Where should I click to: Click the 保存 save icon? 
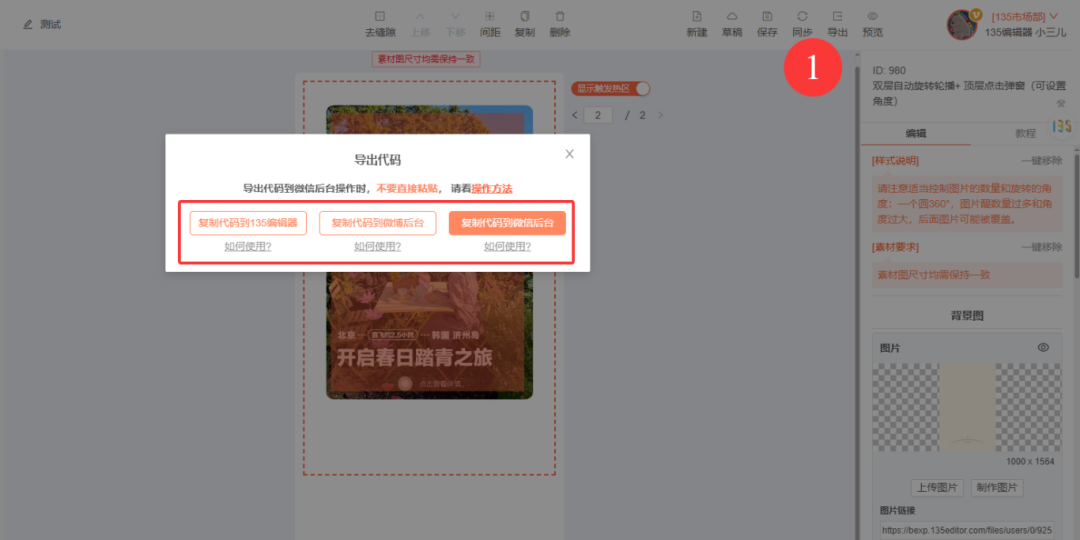click(x=767, y=16)
